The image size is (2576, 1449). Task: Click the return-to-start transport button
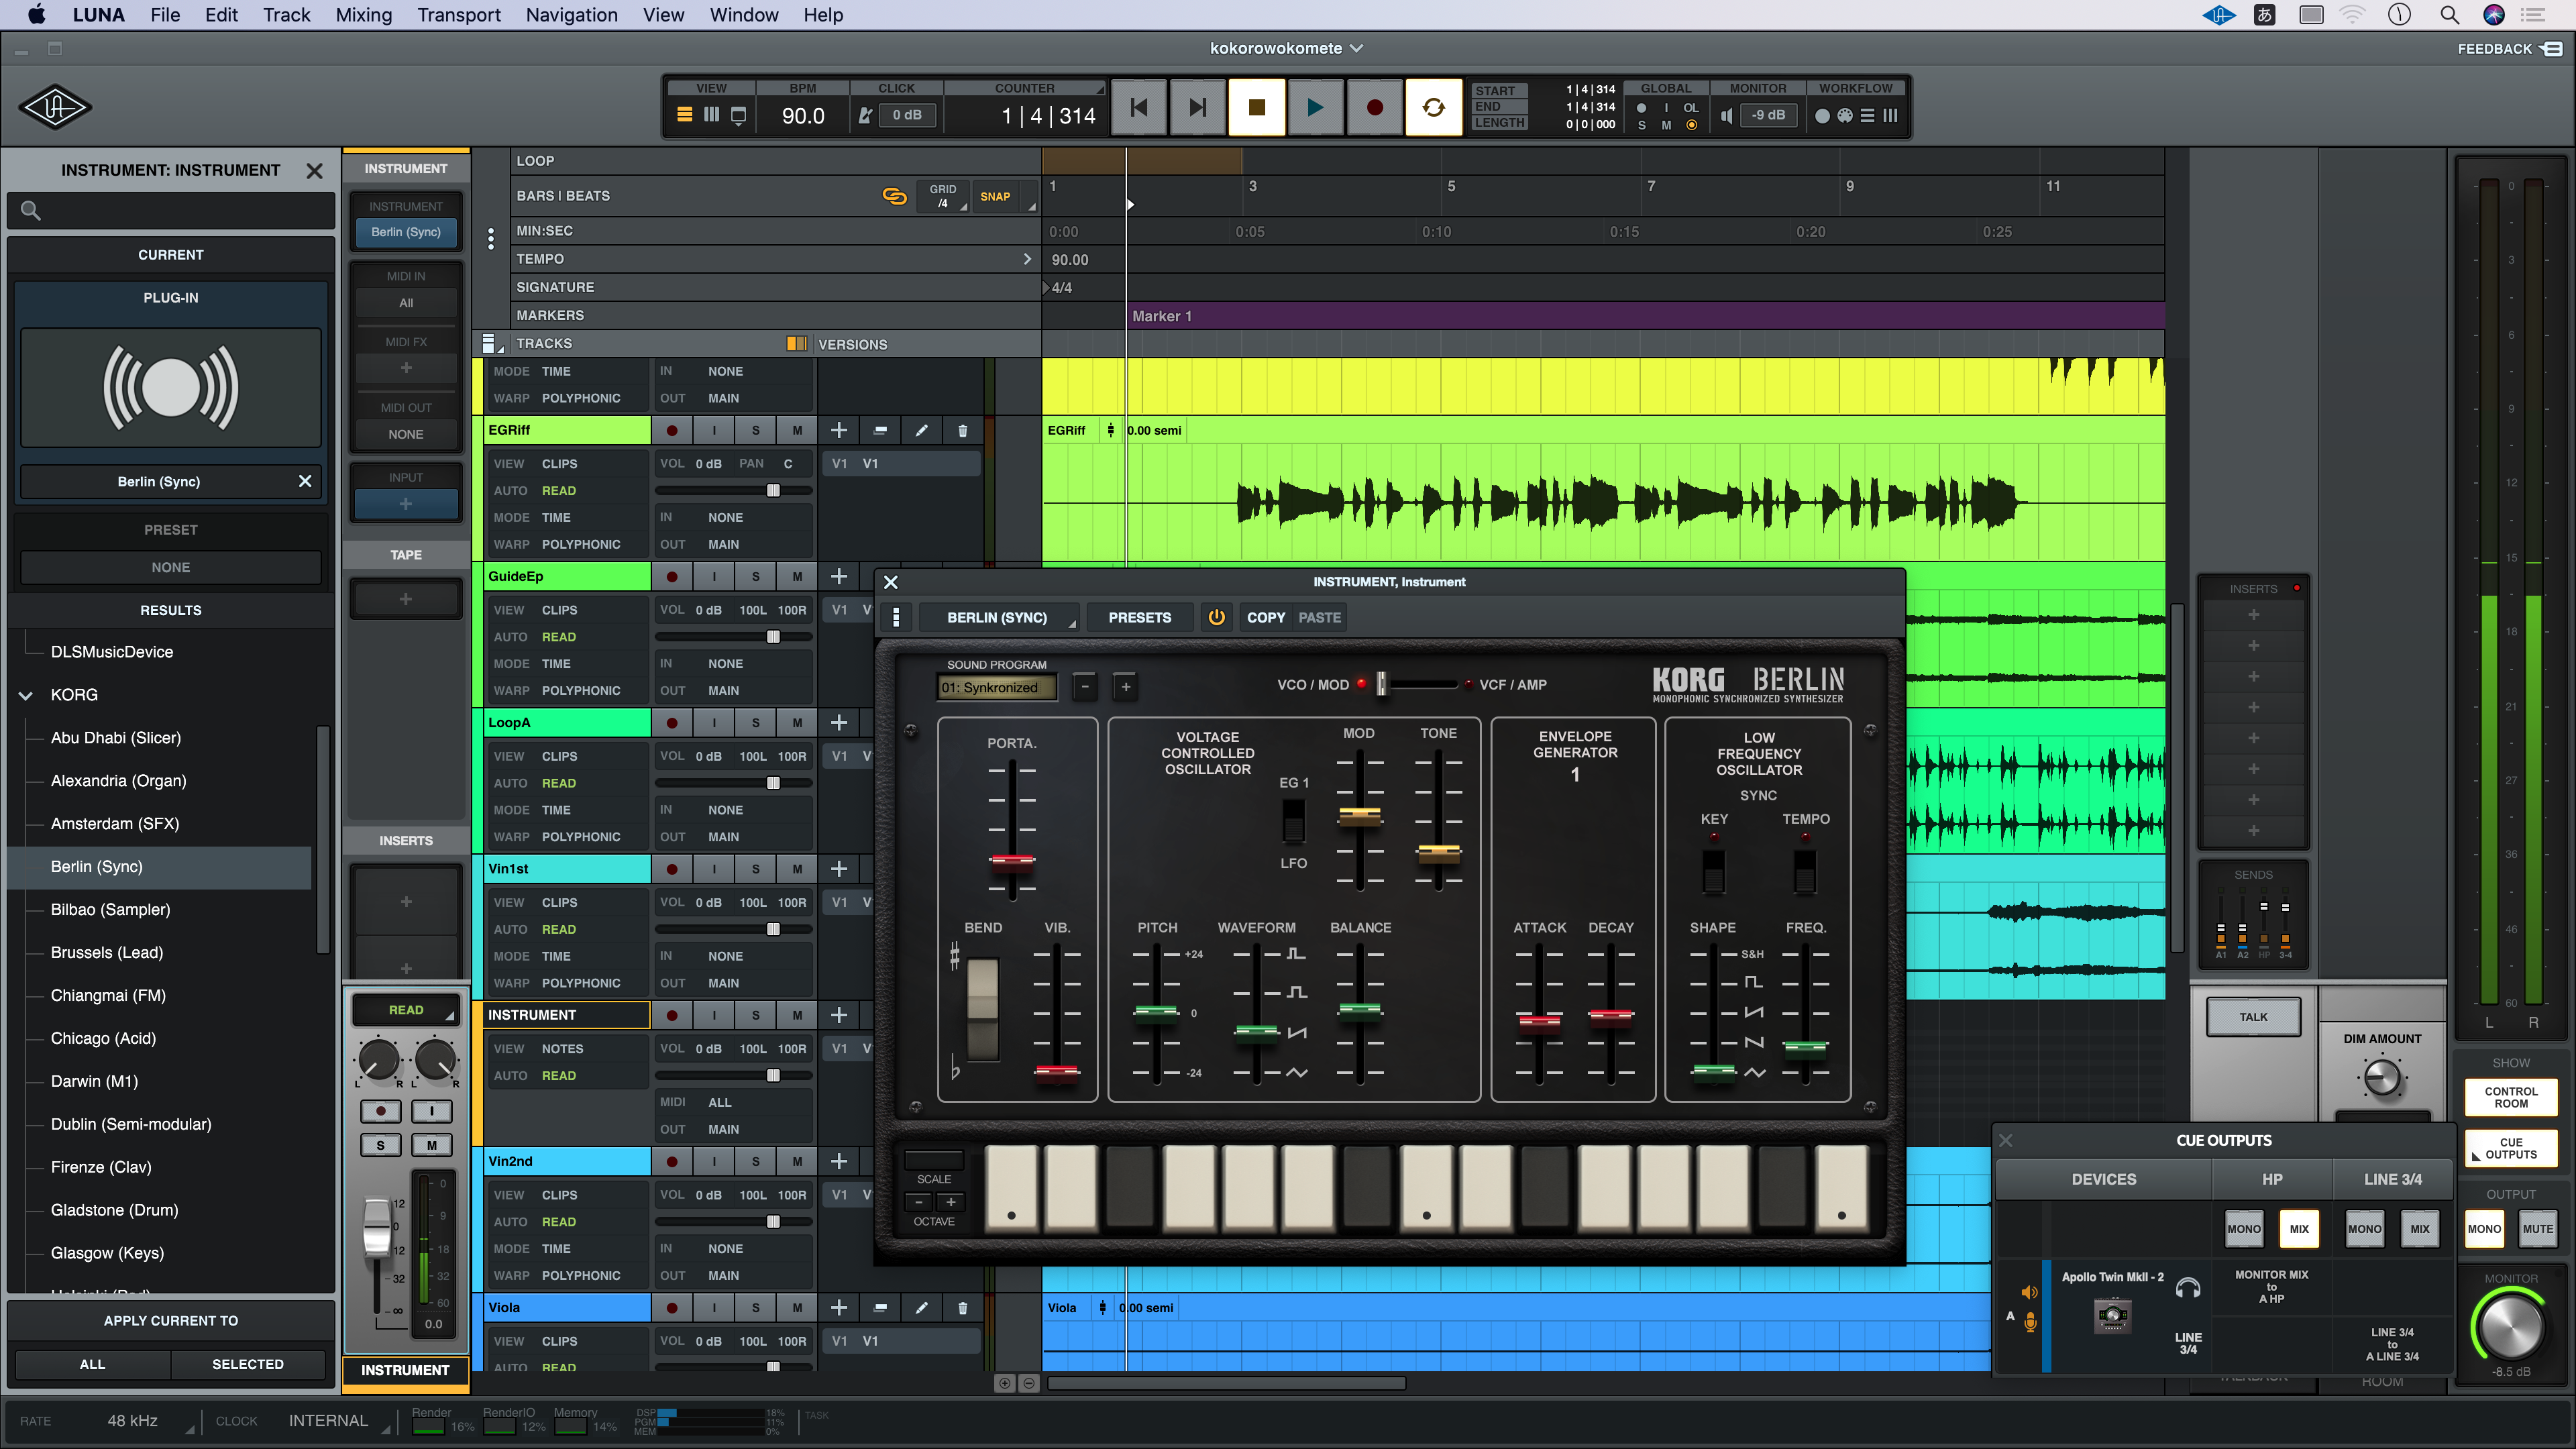[1138, 108]
